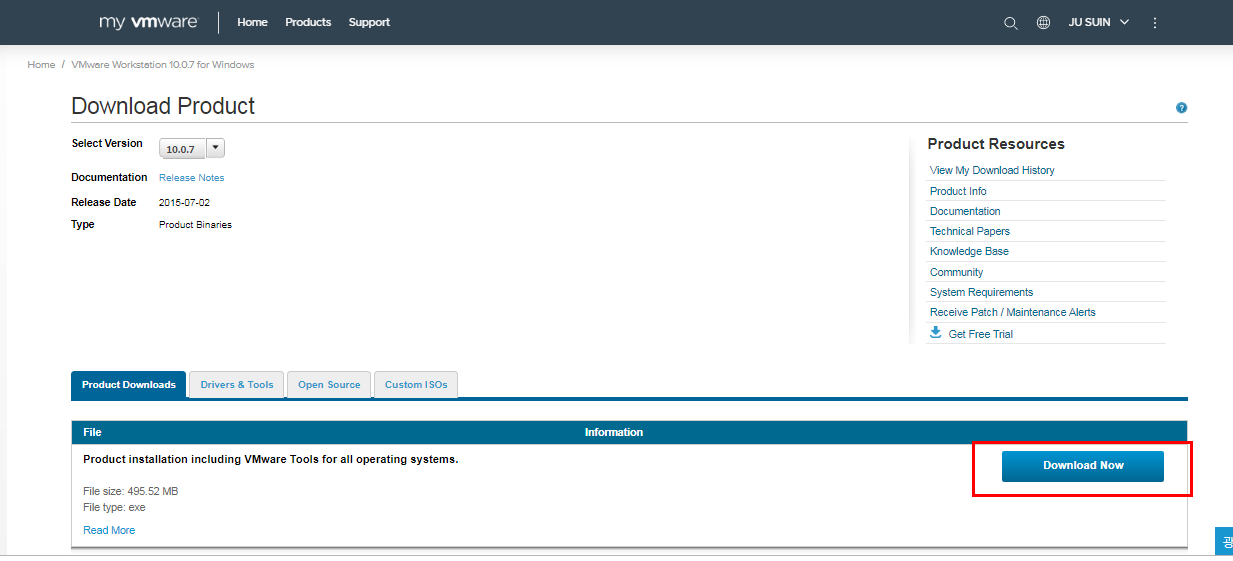Switch to the Drivers & Tools tab
This screenshot has height=561, width=1233.
click(237, 385)
